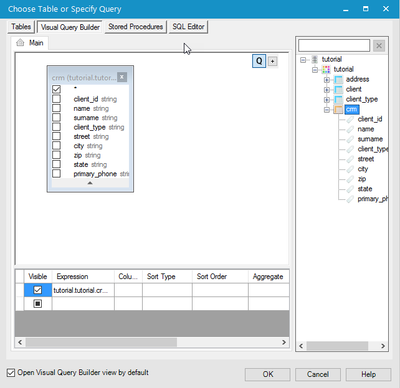Click into the tree search input field
The height and width of the screenshot is (388, 400).
click(334, 46)
